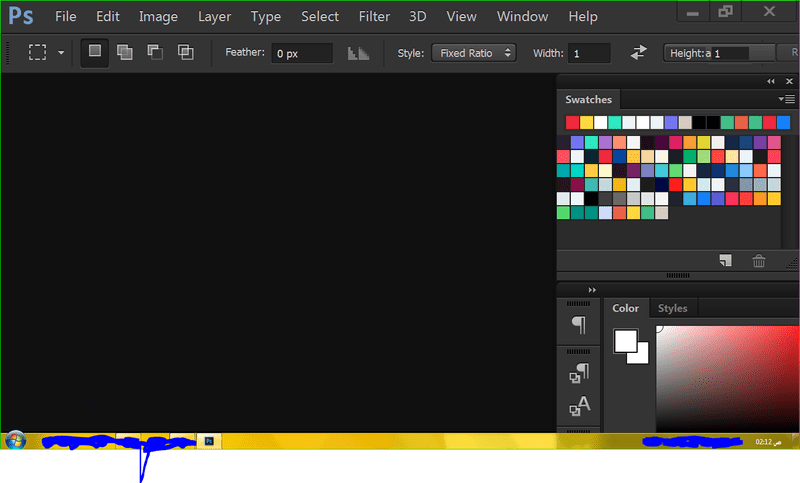Collapse Swatches panel with double-arrow icon
The width and height of the screenshot is (800, 483).
tap(771, 81)
